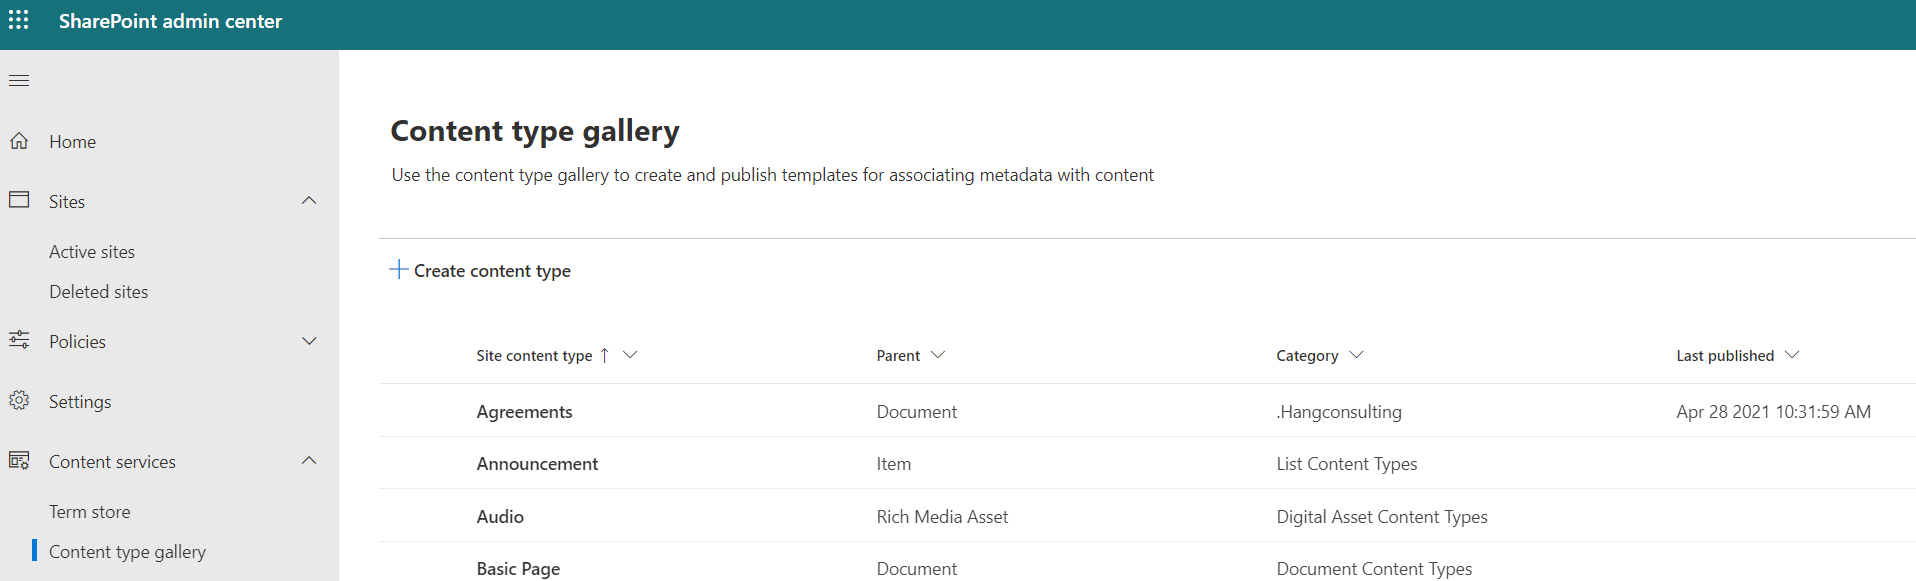Click the hamburger menu to collapse navigation
This screenshot has width=1916, height=581.
[18, 80]
